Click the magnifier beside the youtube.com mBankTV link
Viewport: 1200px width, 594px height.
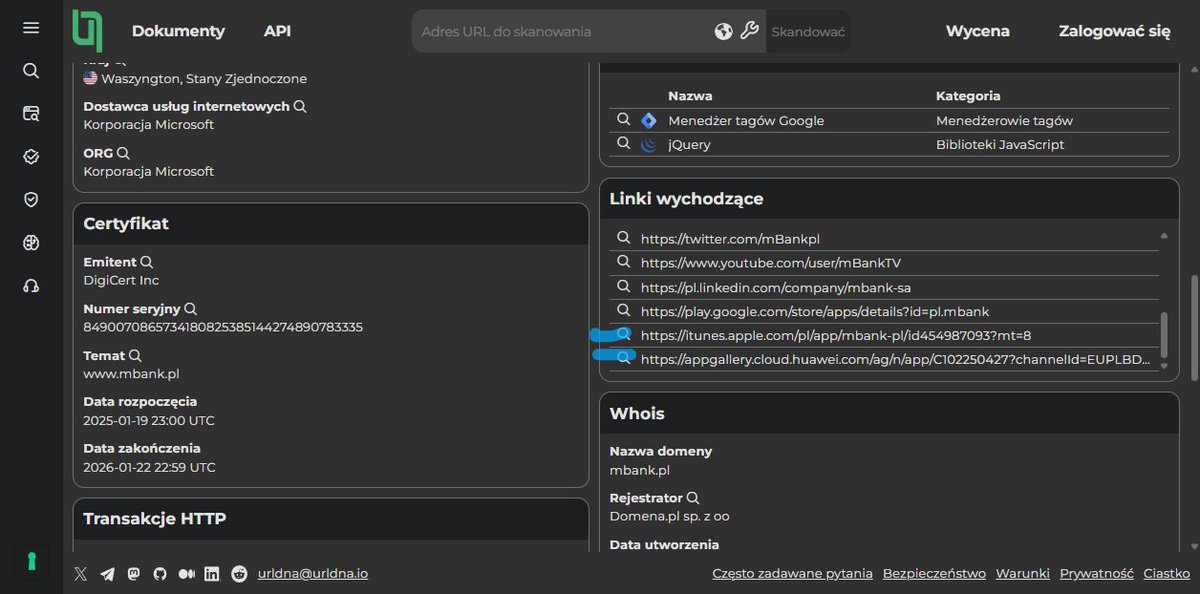[x=623, y=262]
